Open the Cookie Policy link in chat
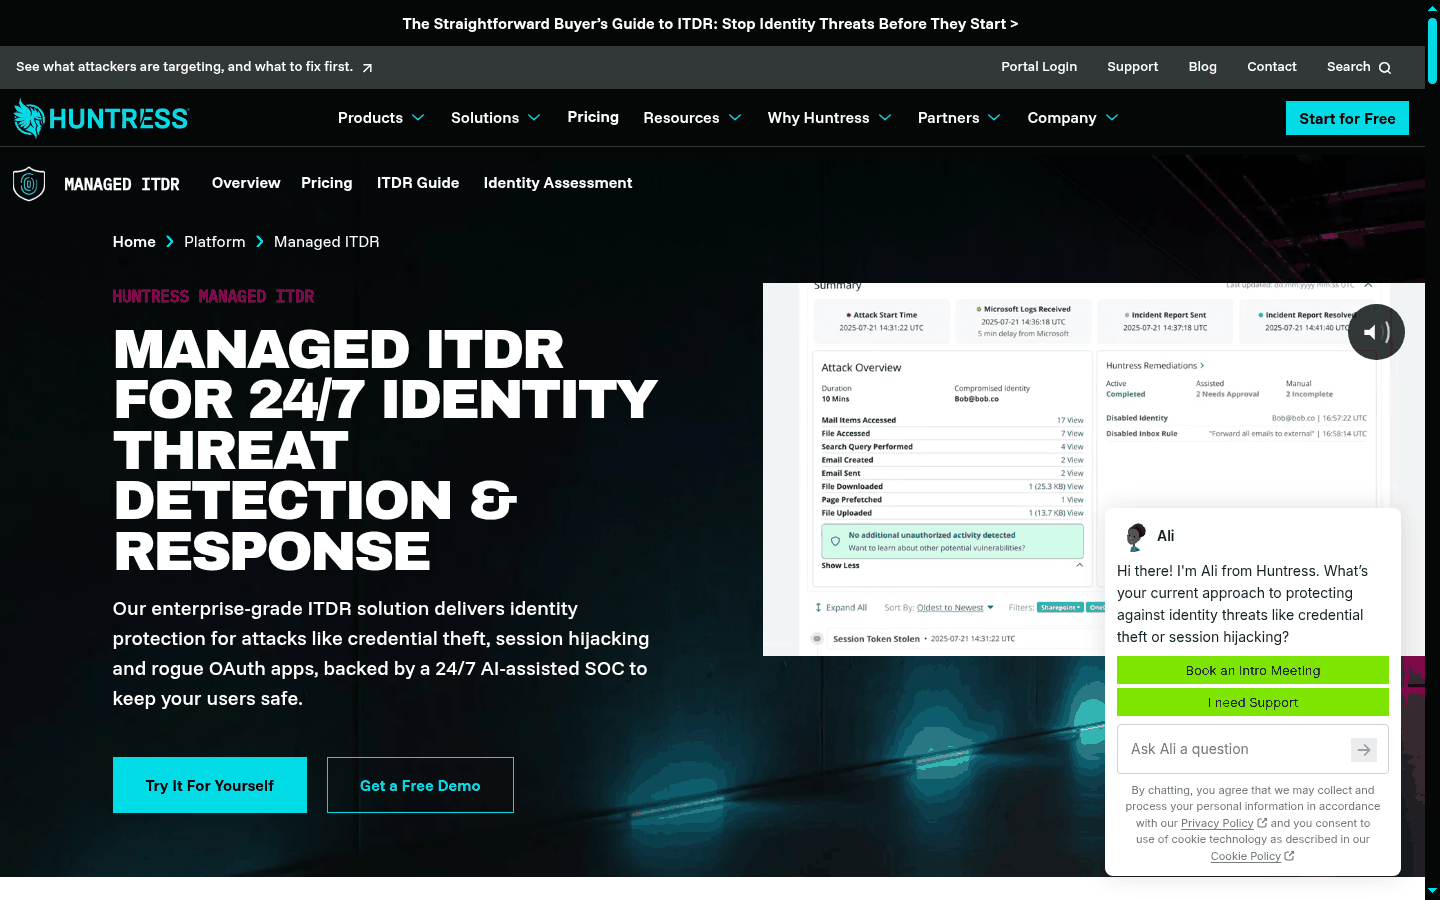Image resolution: width=1440 pixels, height=900 pixels. click(x=1246, y=857)
